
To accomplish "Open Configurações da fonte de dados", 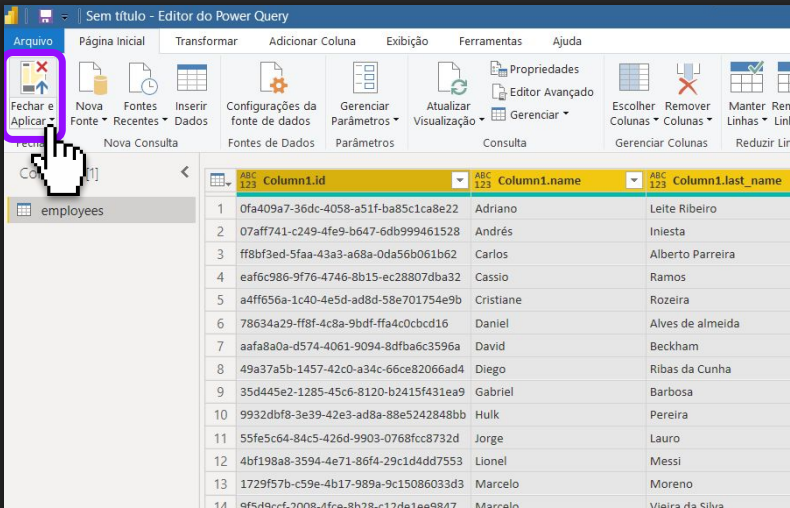I will pos(272,94).
